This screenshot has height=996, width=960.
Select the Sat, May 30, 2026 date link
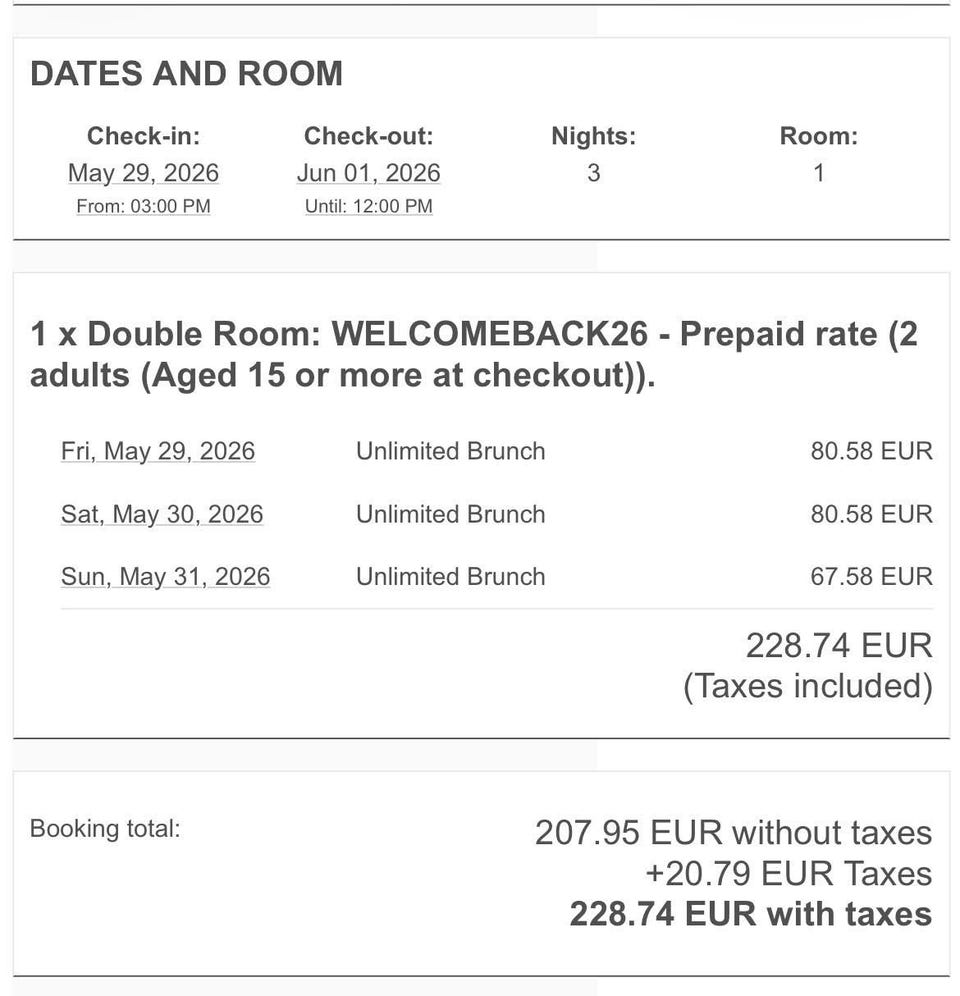(x=162, y=514)
